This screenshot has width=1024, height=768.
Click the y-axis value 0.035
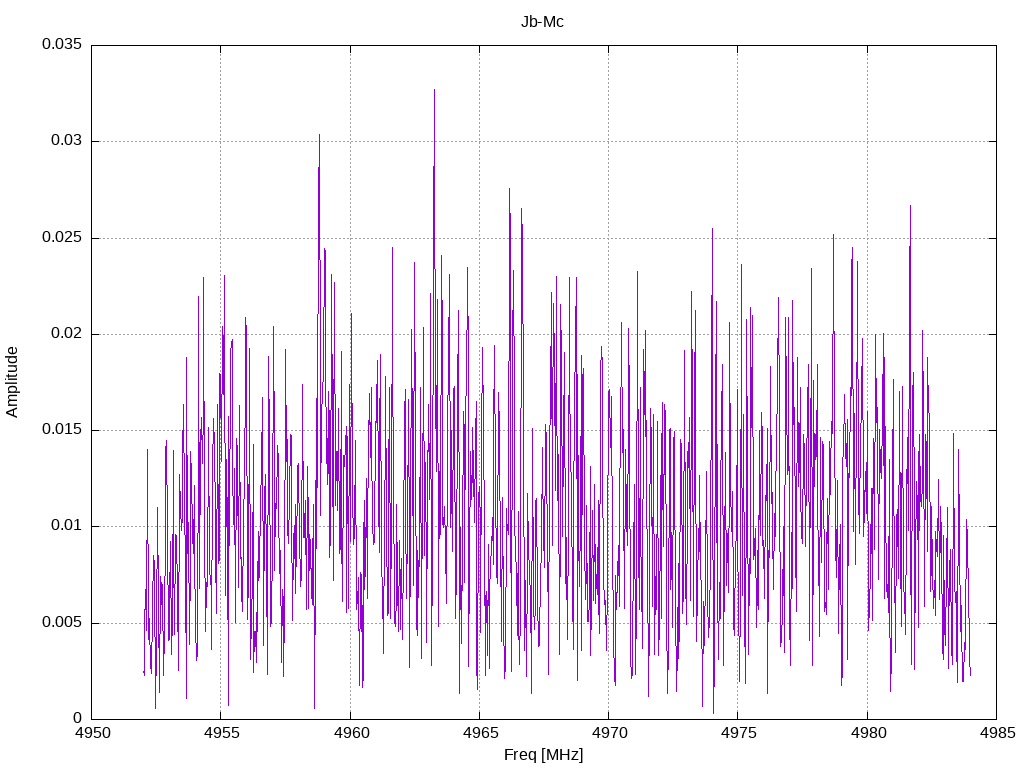tap(62, 44)
